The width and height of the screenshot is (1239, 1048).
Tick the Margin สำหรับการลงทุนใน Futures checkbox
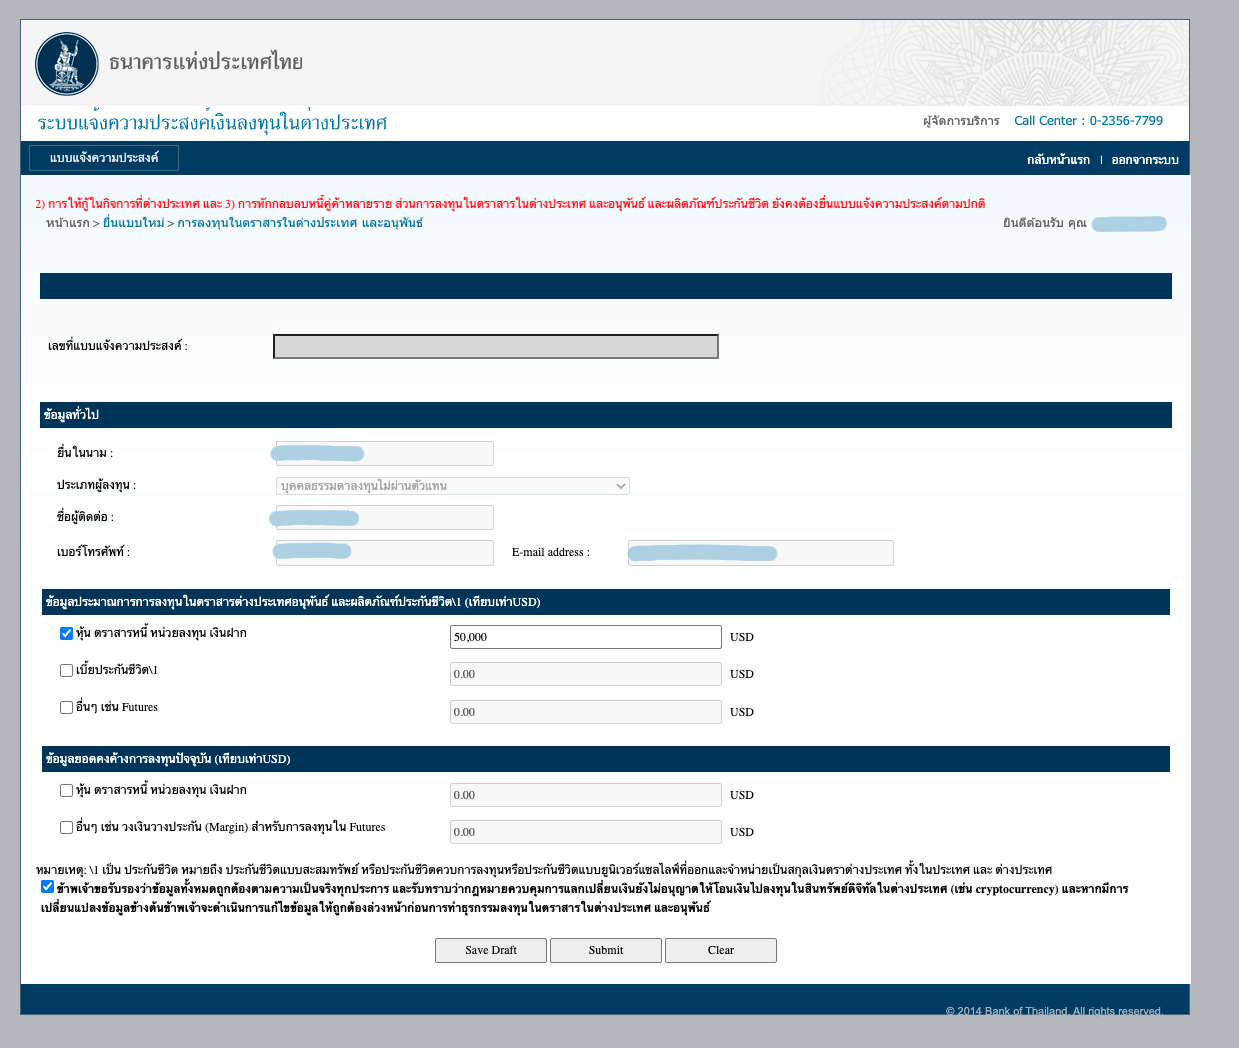(x=66, y=827)
